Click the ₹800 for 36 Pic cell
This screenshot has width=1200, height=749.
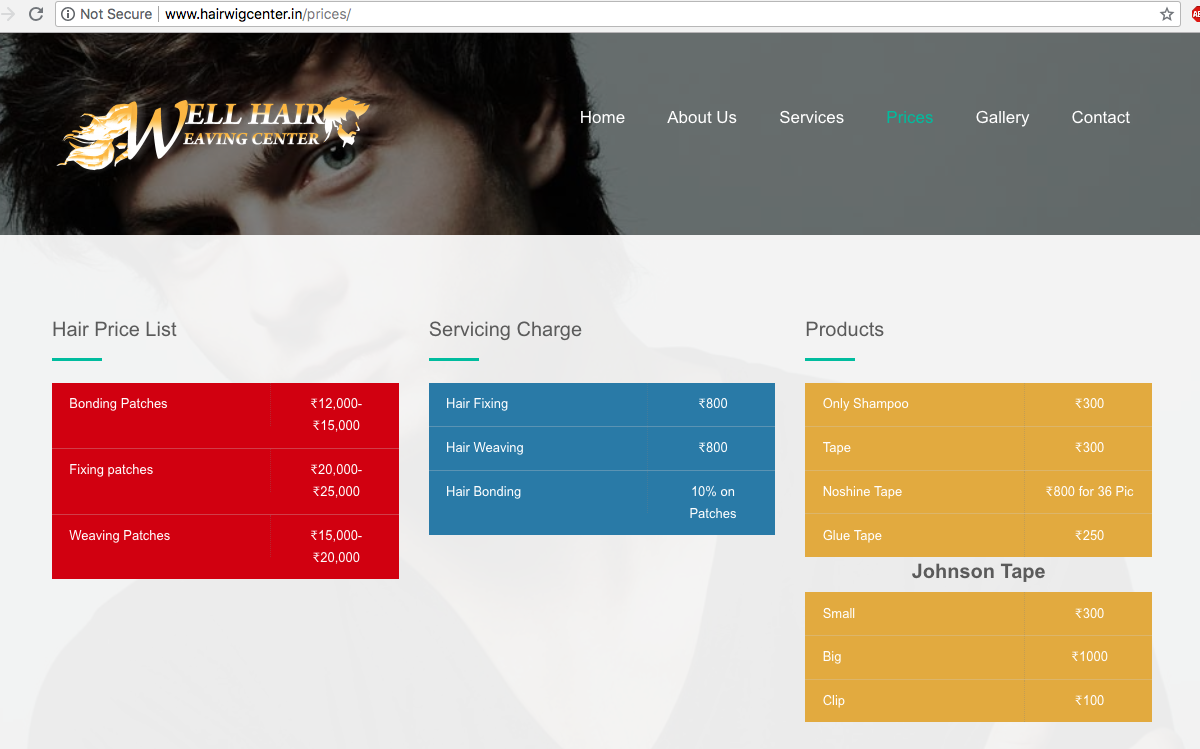coord(1089,492)
